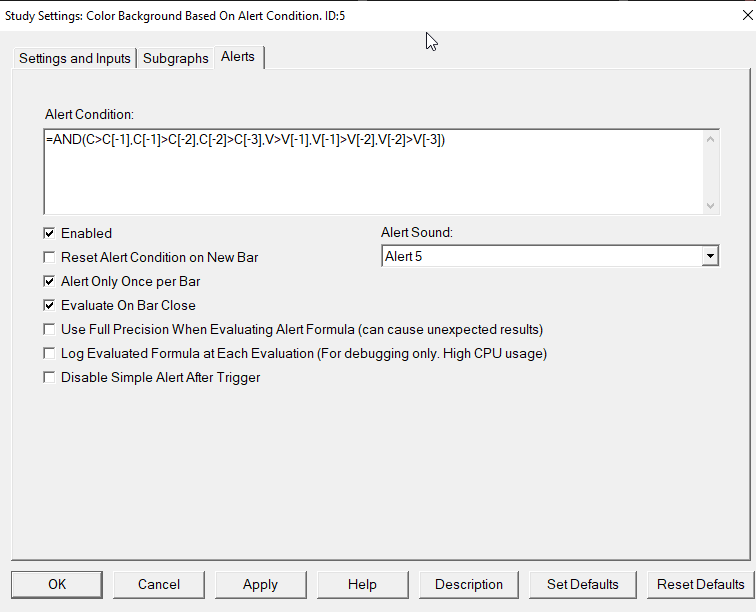Uncheck the Enabled checkbox
The image size is (756, 612).
tap(49, 233)
